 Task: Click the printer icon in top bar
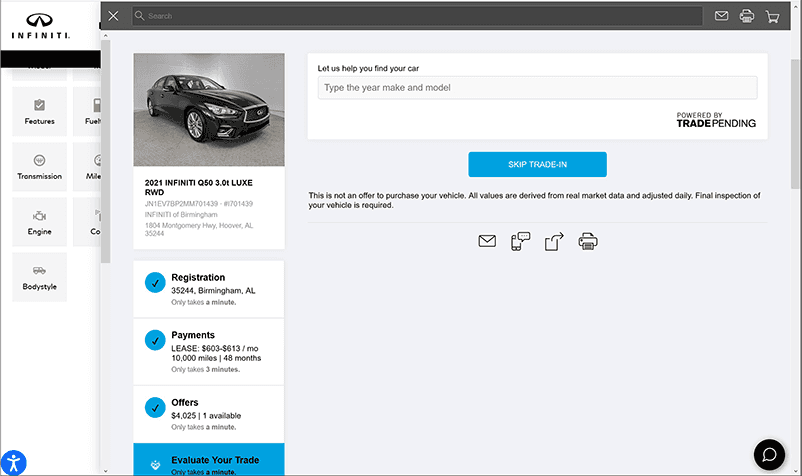(747, 16)
